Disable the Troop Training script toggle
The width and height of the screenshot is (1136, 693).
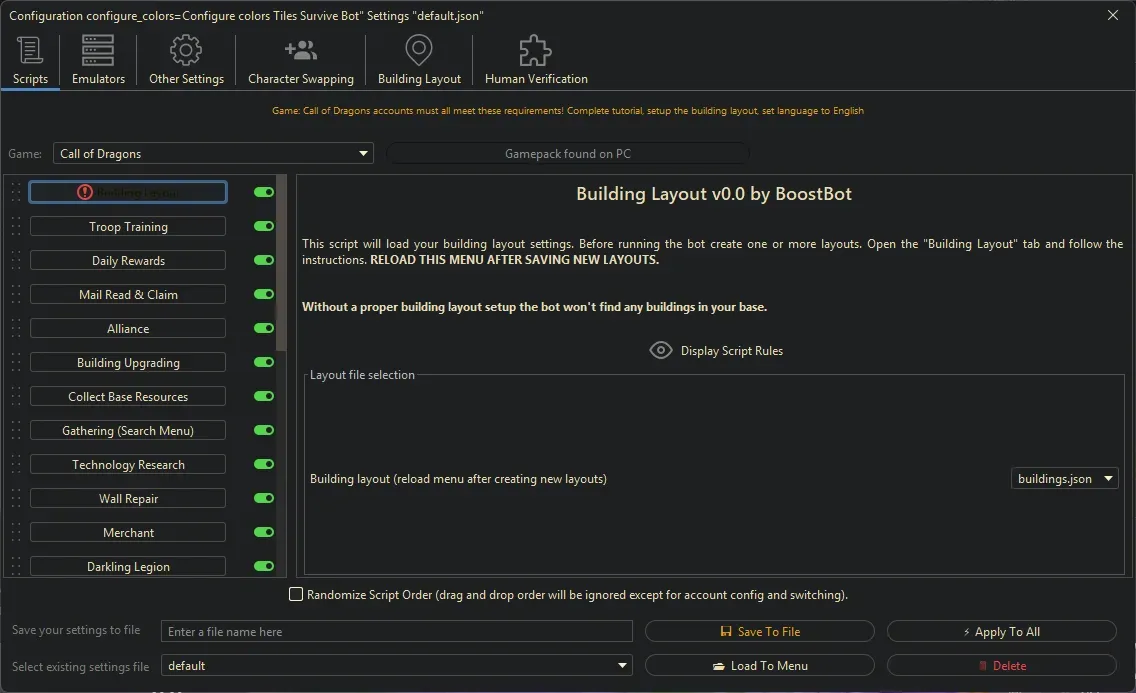[x=262, y=226]
